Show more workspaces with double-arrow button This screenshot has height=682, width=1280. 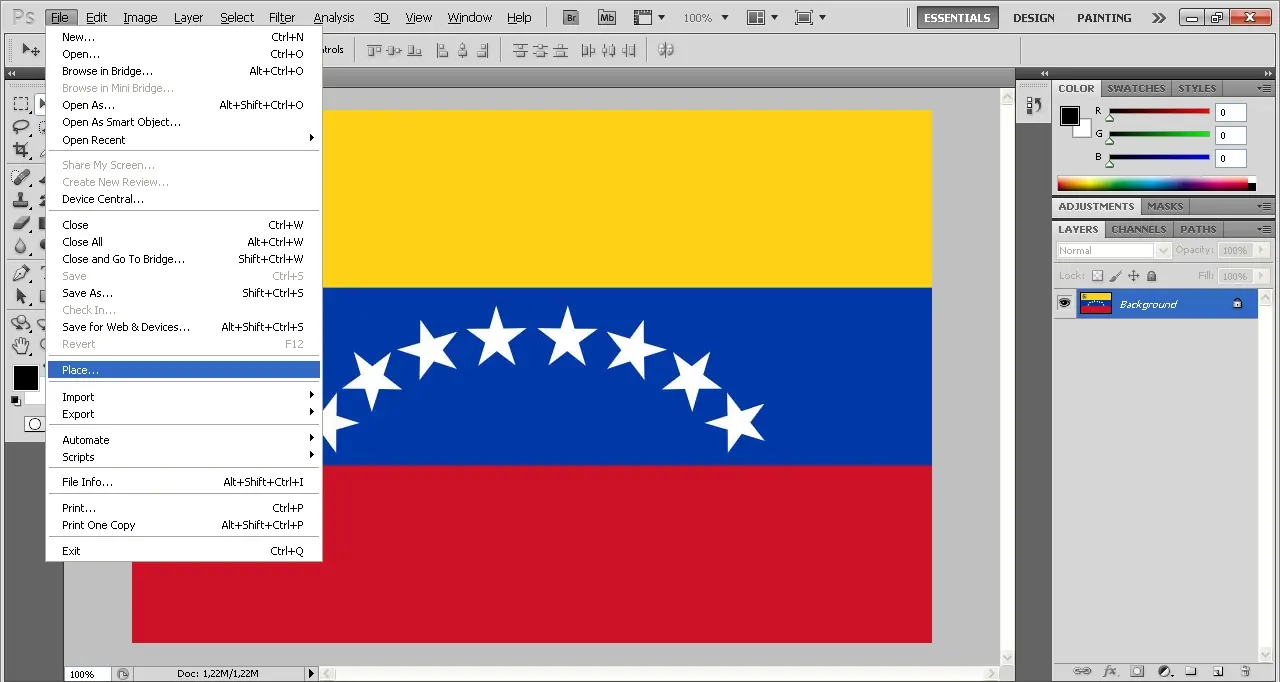(x=1158, y=17)
